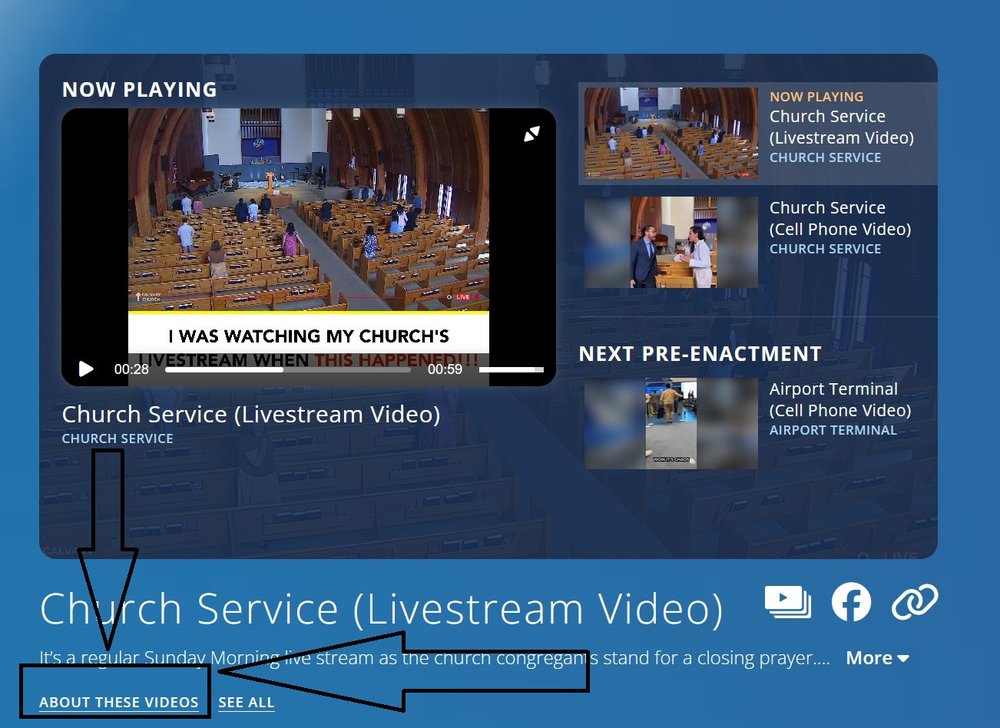The image size is (1000, 728).
Task: Expand the description with More
Action: [x=877, y=658]
